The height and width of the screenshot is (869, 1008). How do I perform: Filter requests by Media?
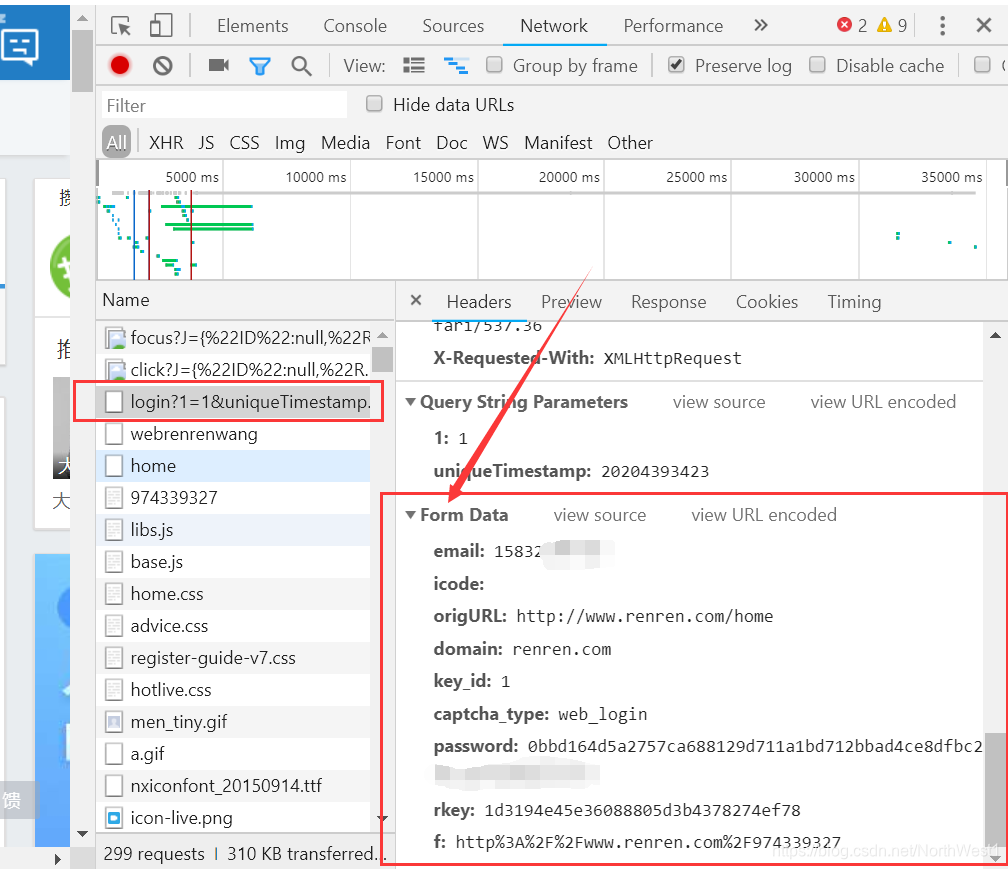(x=345, y=142)
